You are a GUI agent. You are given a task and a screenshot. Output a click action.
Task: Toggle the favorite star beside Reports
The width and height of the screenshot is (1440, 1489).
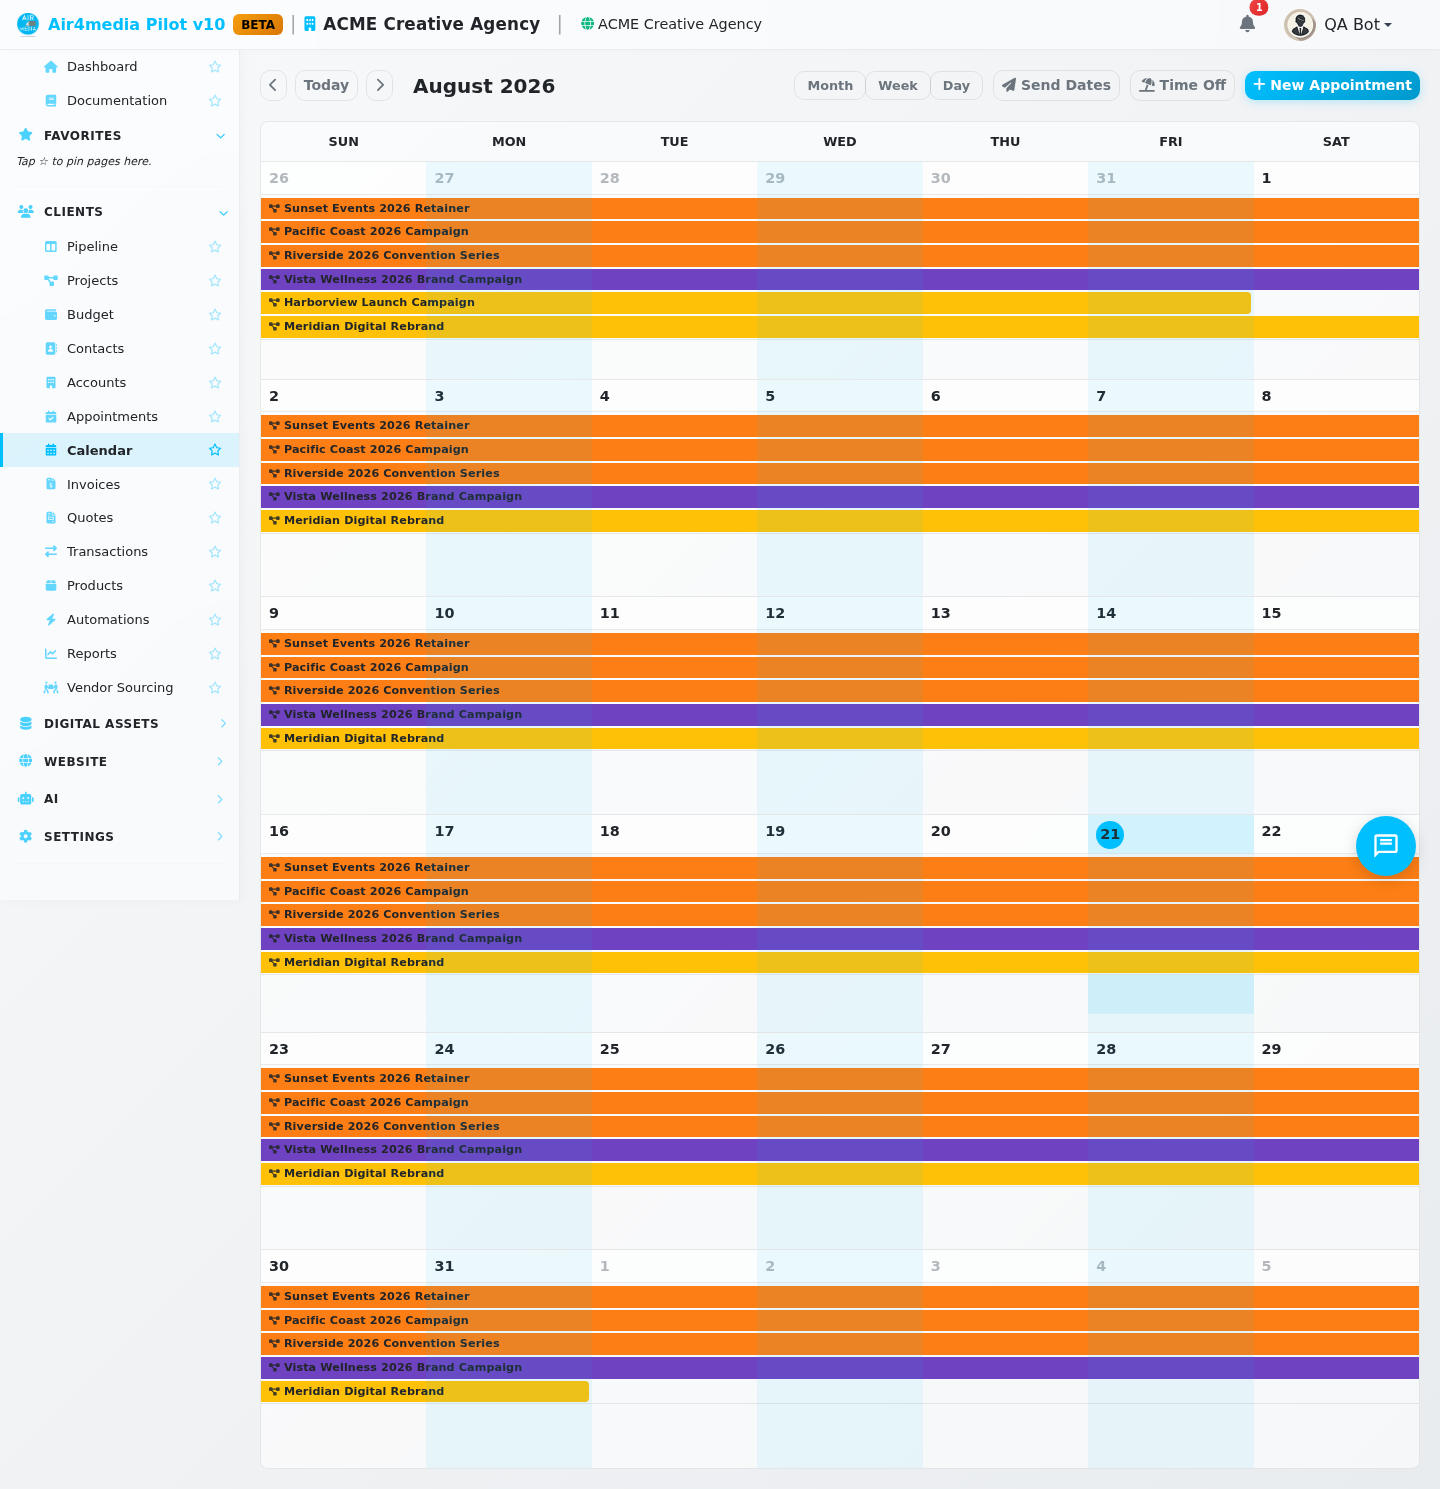215,654
